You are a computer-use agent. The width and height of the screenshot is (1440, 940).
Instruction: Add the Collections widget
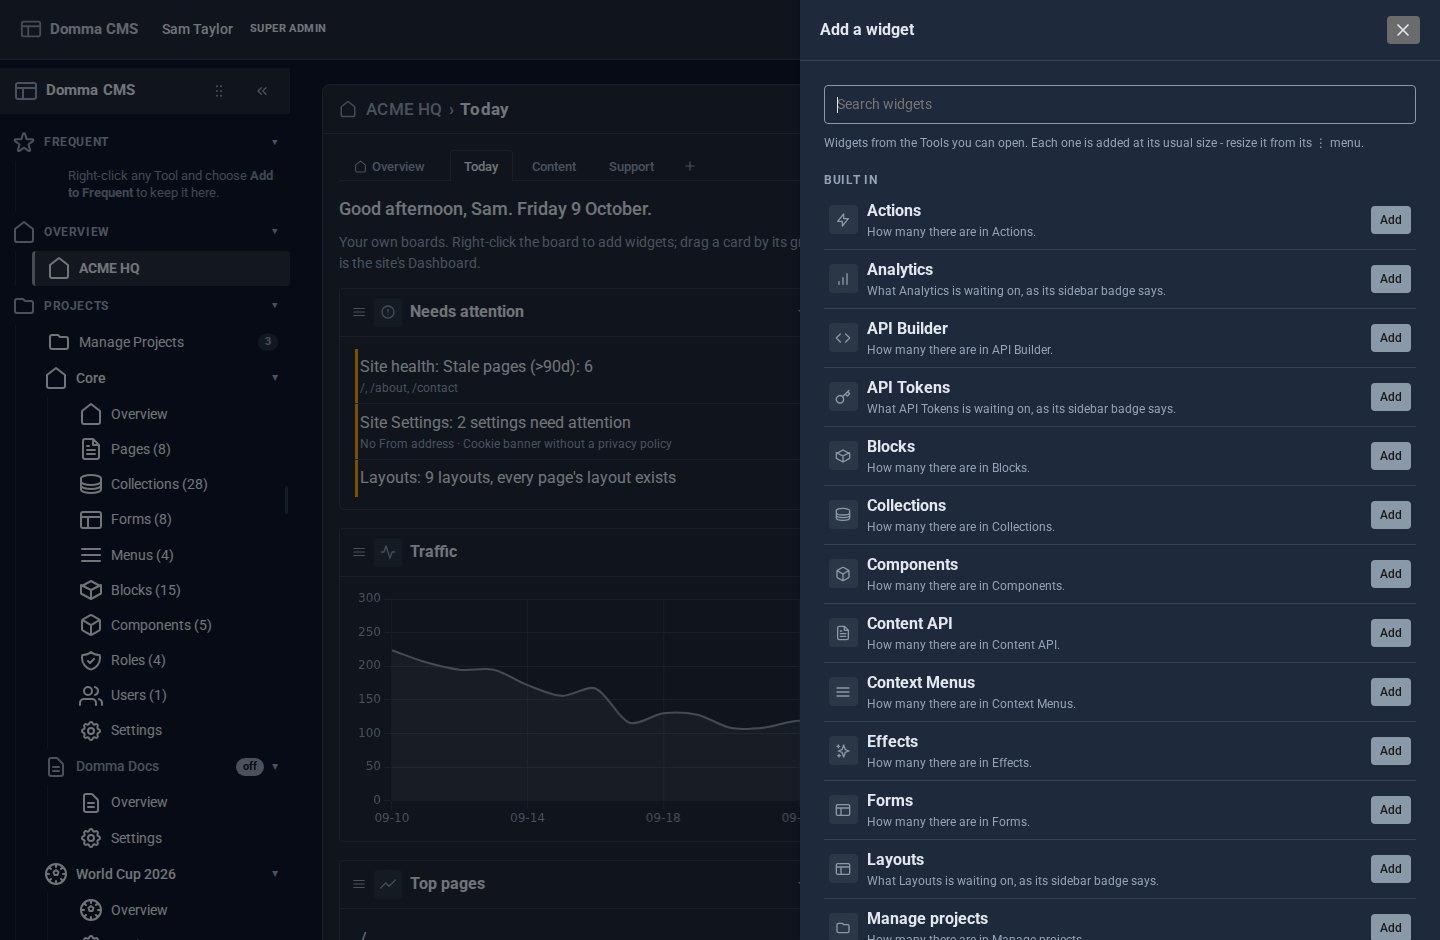1391,515
